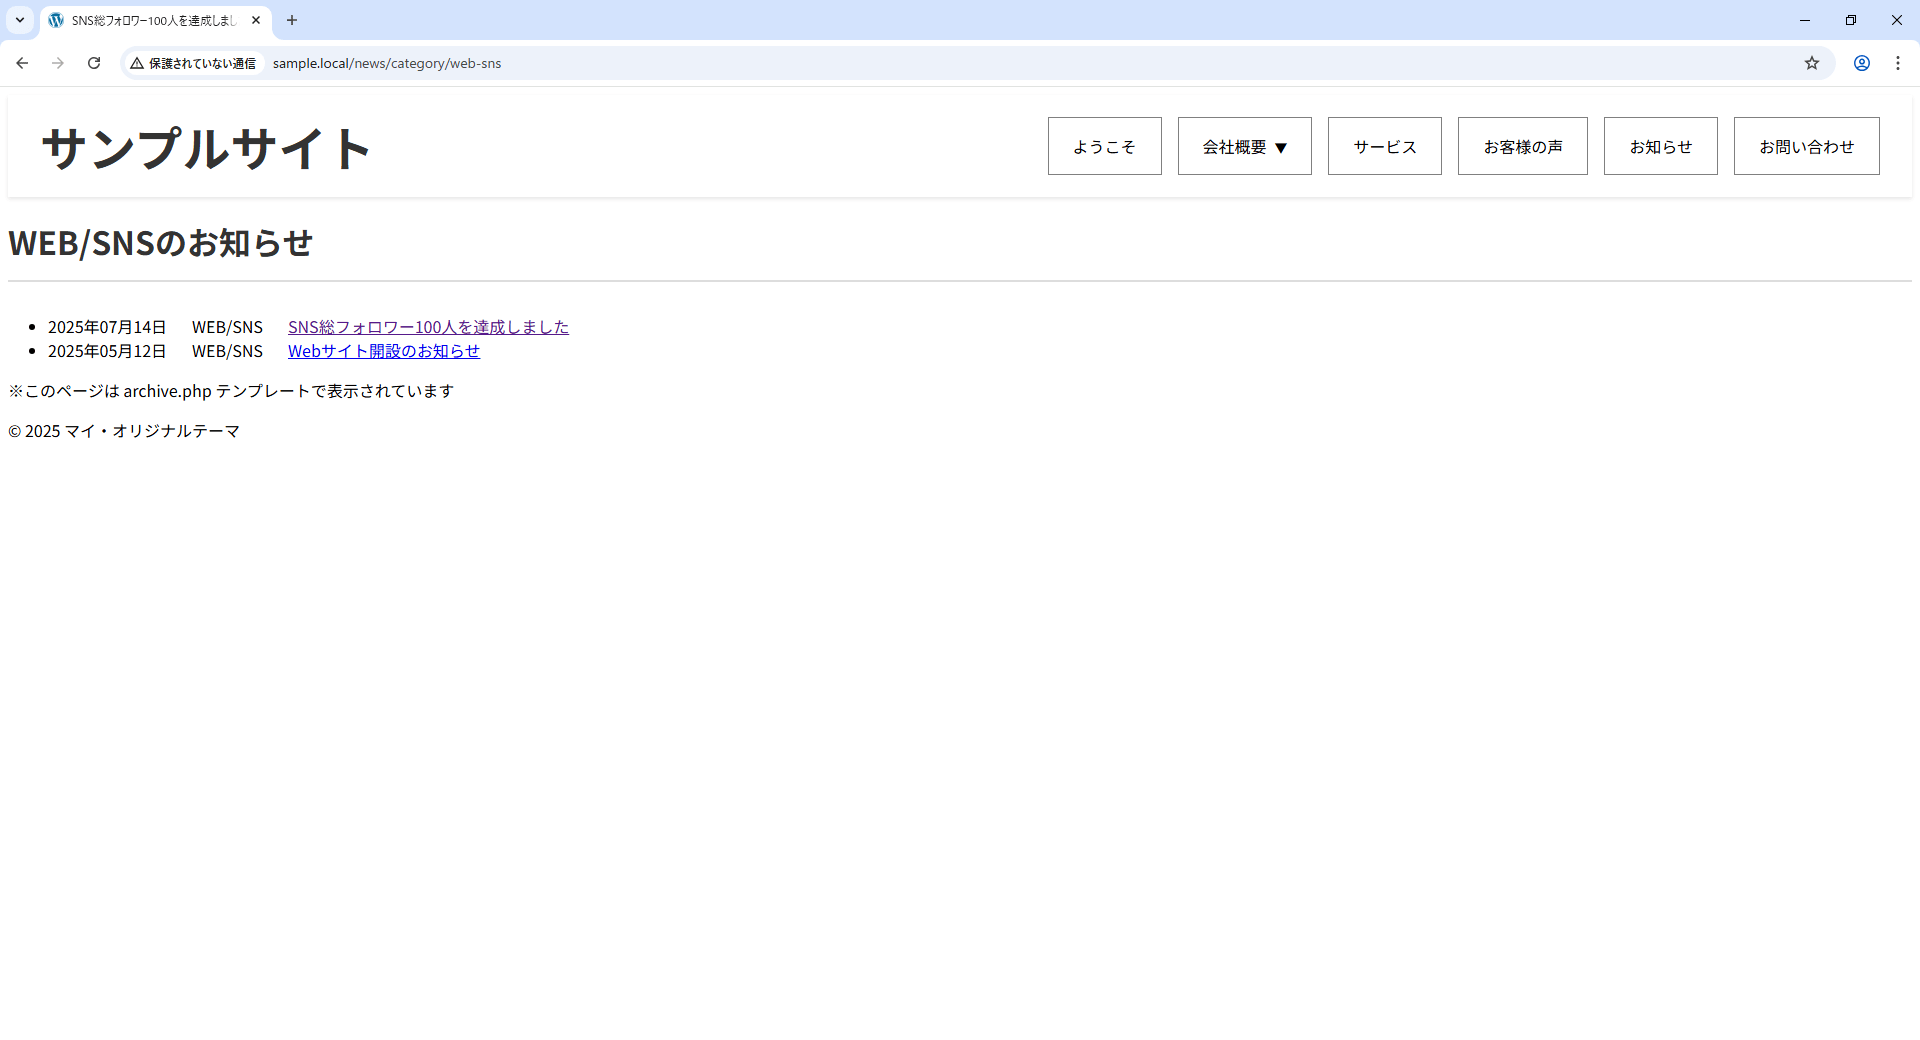Open the Webサイト開設のお知らせ link
1920x1040 pixels.
[384, 351]
